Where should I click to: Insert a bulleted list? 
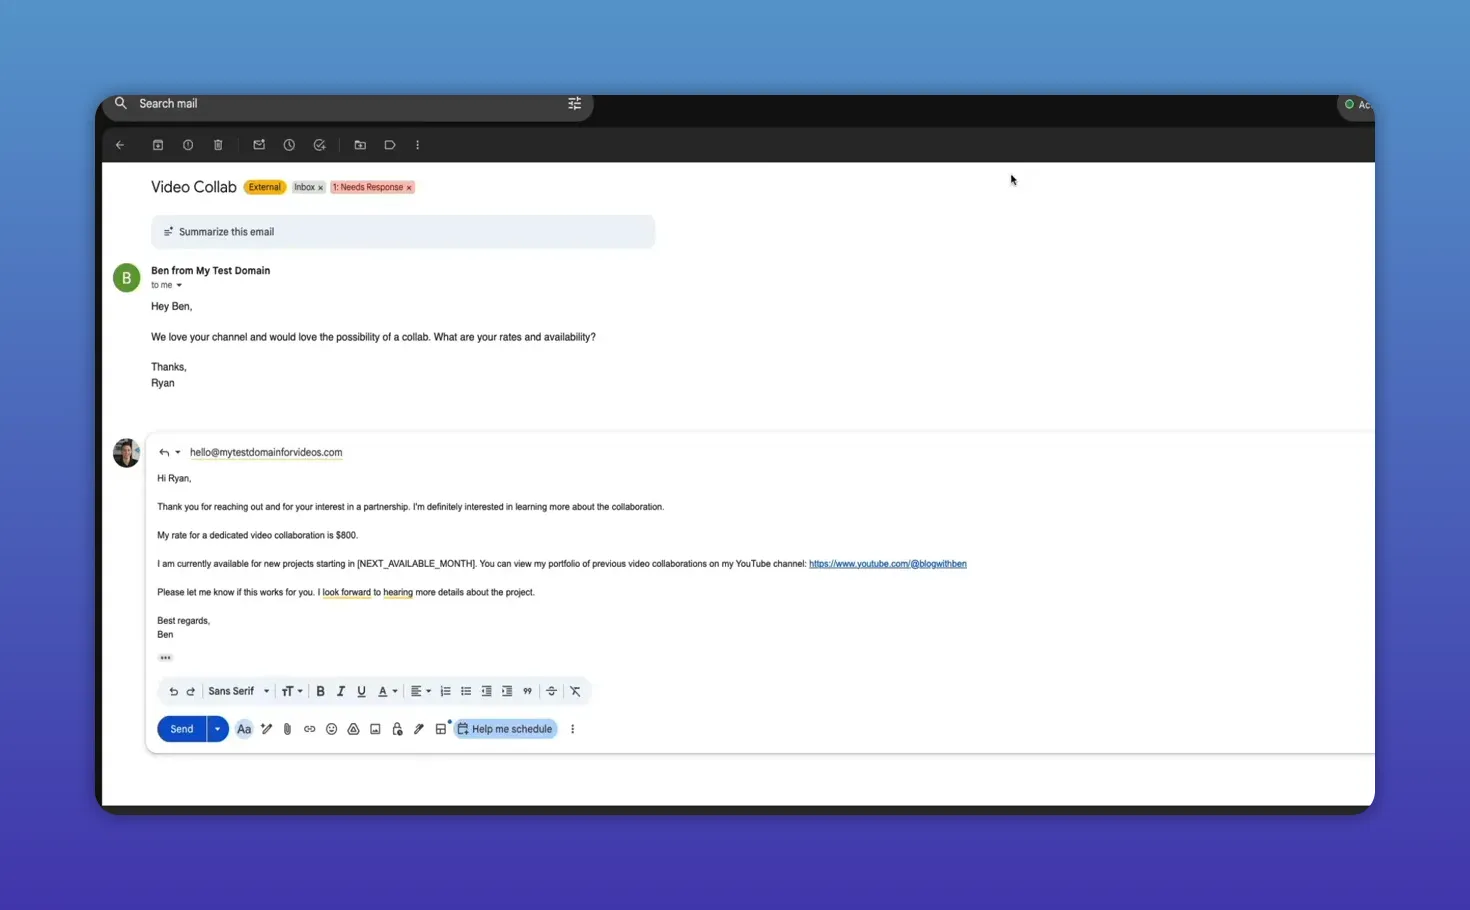pyautogui.click(x=466, y=691)
